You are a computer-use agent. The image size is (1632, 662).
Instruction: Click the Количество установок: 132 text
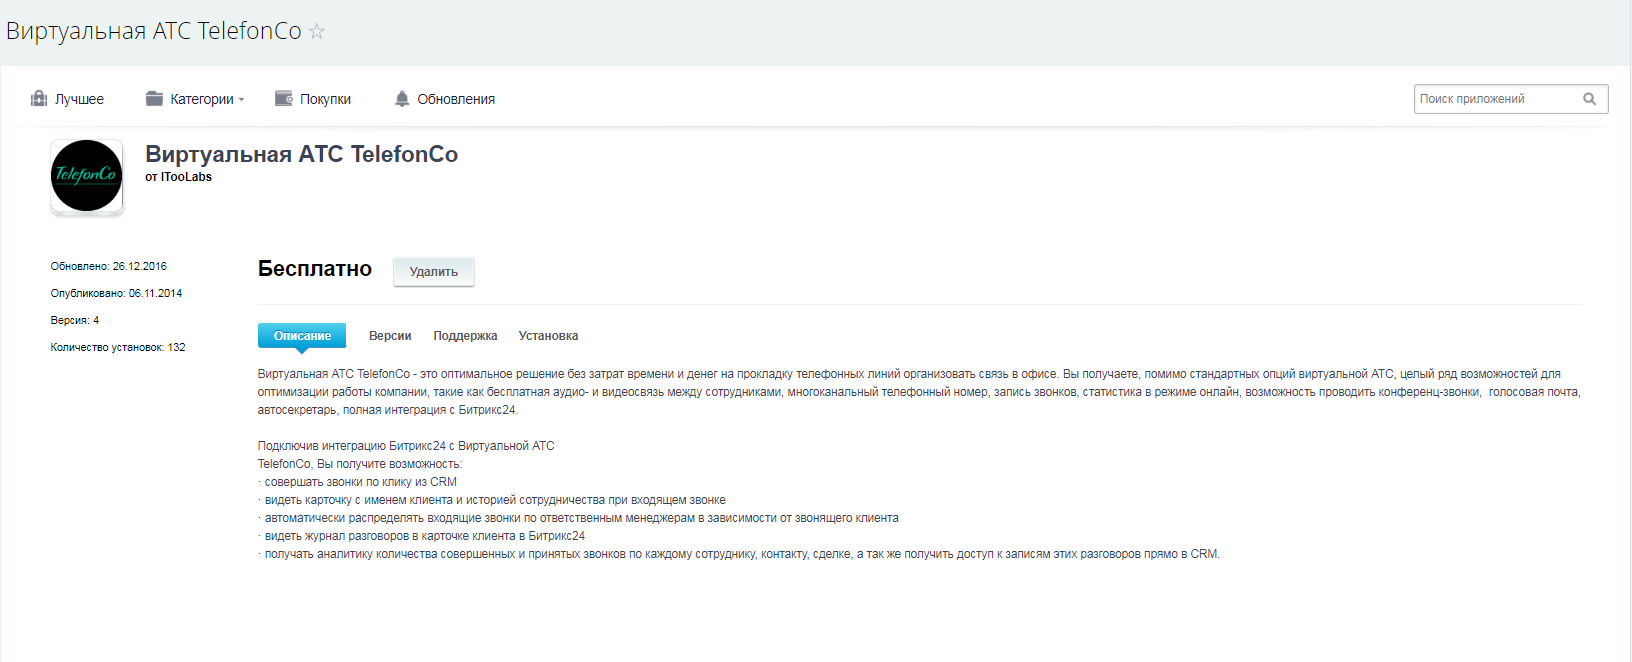pos(118,347)
